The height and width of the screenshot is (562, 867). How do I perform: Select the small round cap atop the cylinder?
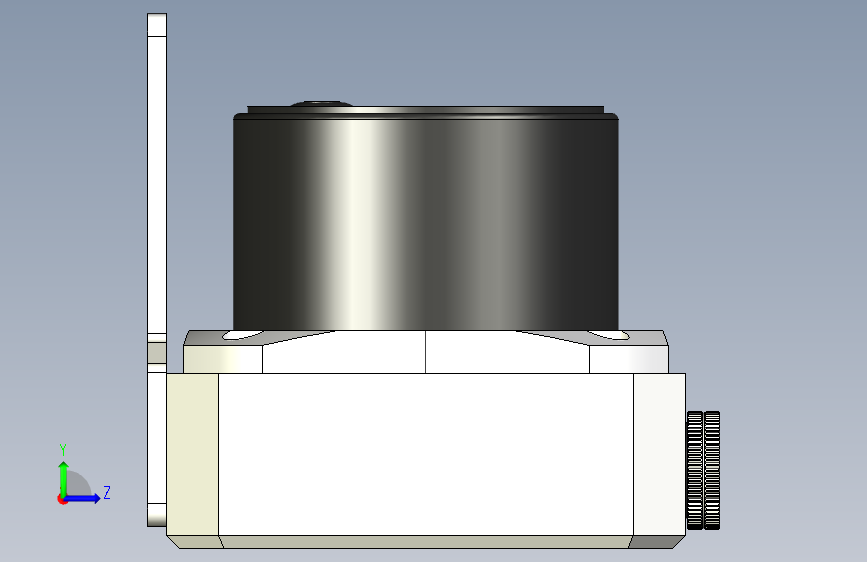pyautogui.click(x=321, y=103)
